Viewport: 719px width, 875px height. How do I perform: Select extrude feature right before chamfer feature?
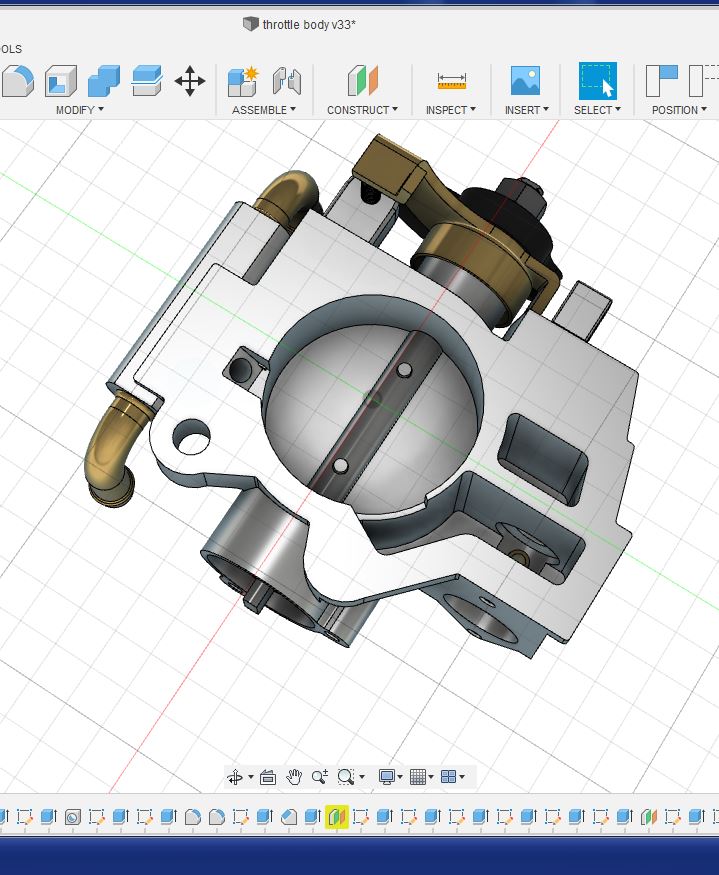[265, 817]
